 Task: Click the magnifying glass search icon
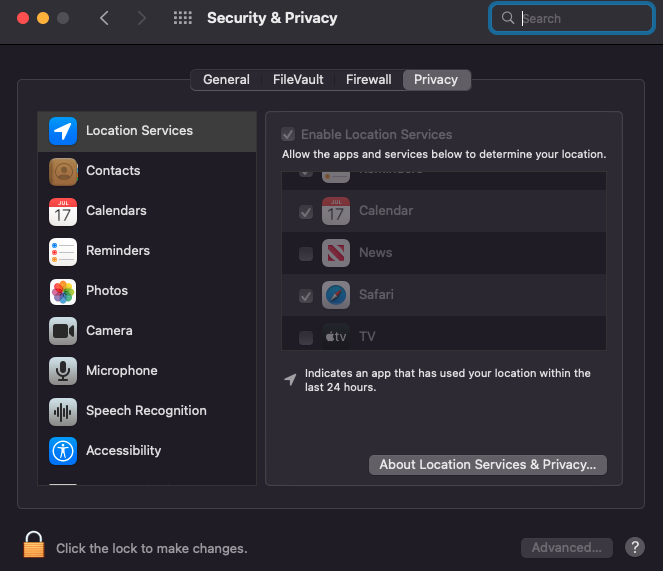coord(507,18)
